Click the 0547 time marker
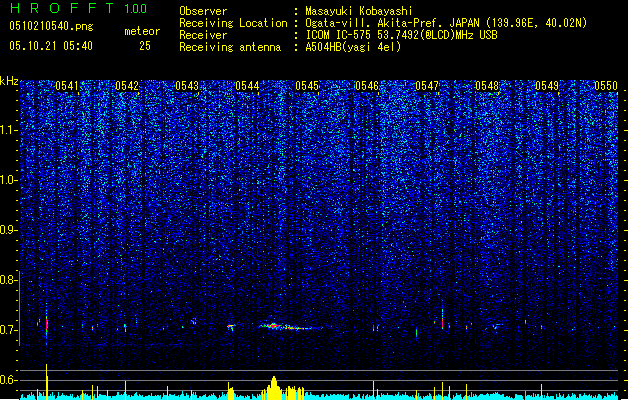The width and height of the screenshot is (629, 400). tap(427, 86)
